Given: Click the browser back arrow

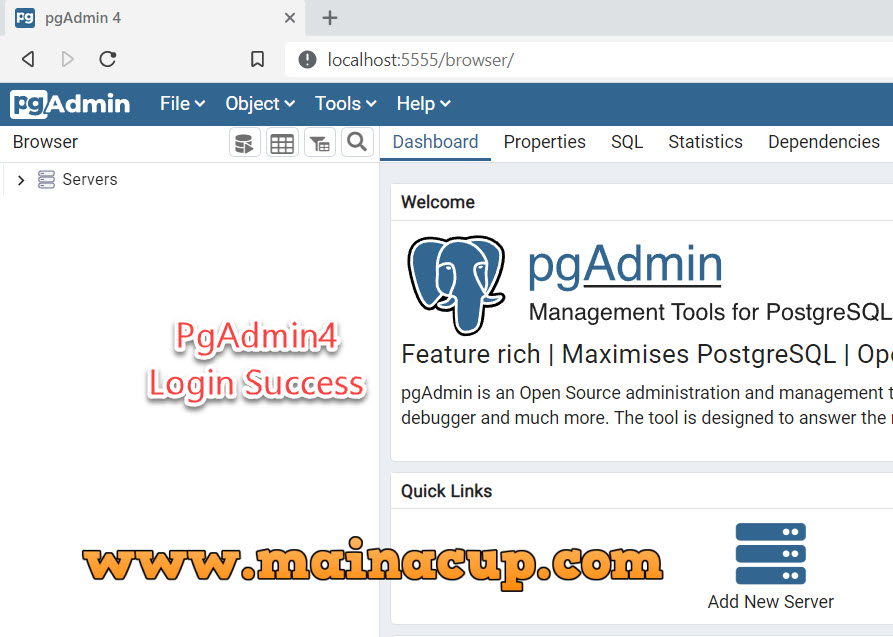Looking at the screenshot, I should (28, 59).
